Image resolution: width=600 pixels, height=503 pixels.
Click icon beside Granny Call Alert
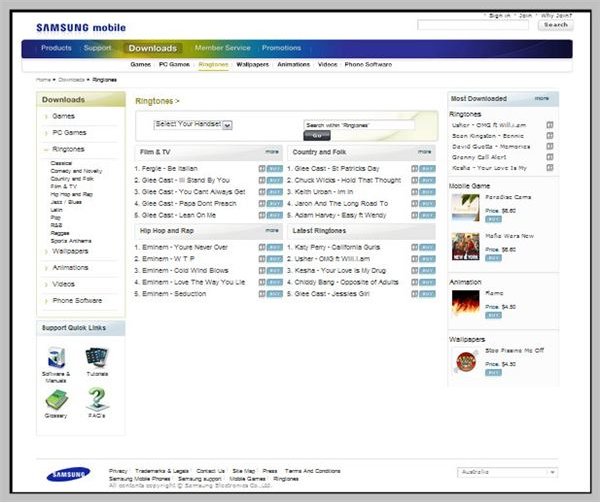(x=550, y=157)
